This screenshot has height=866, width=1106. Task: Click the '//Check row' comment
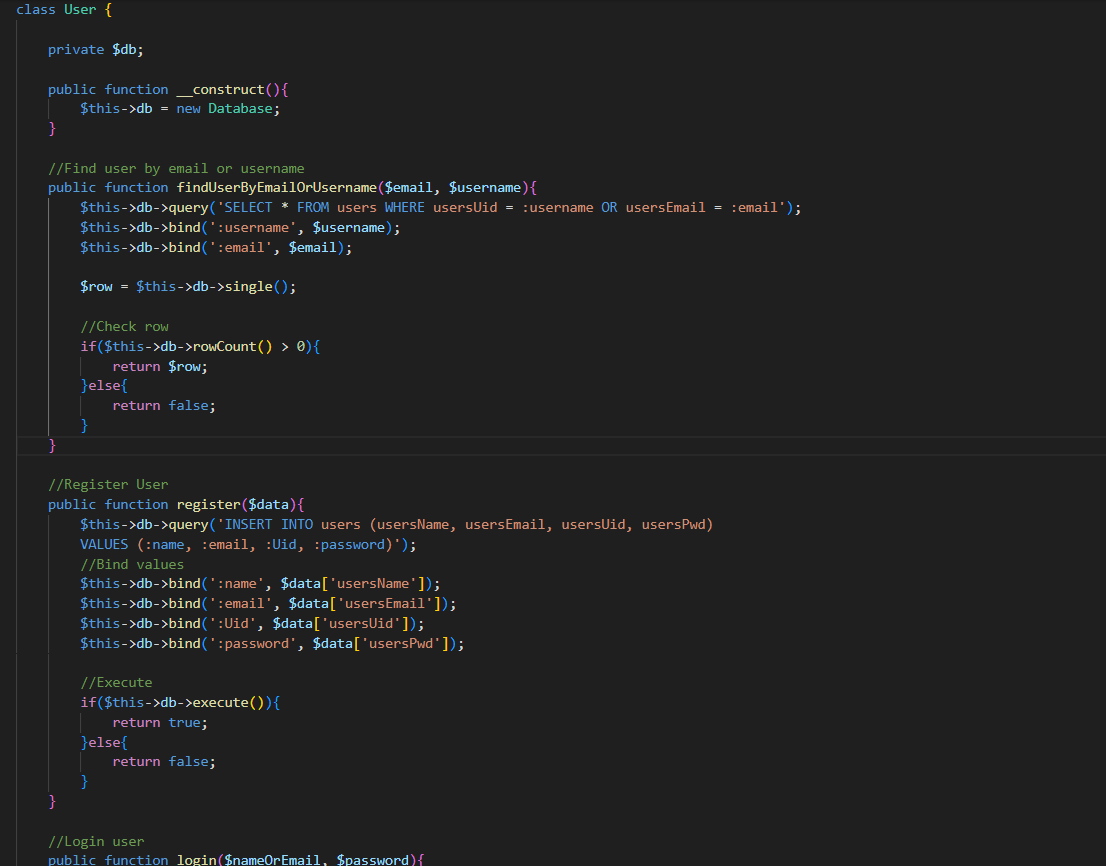pyautogui.click(x=124, y=327)
